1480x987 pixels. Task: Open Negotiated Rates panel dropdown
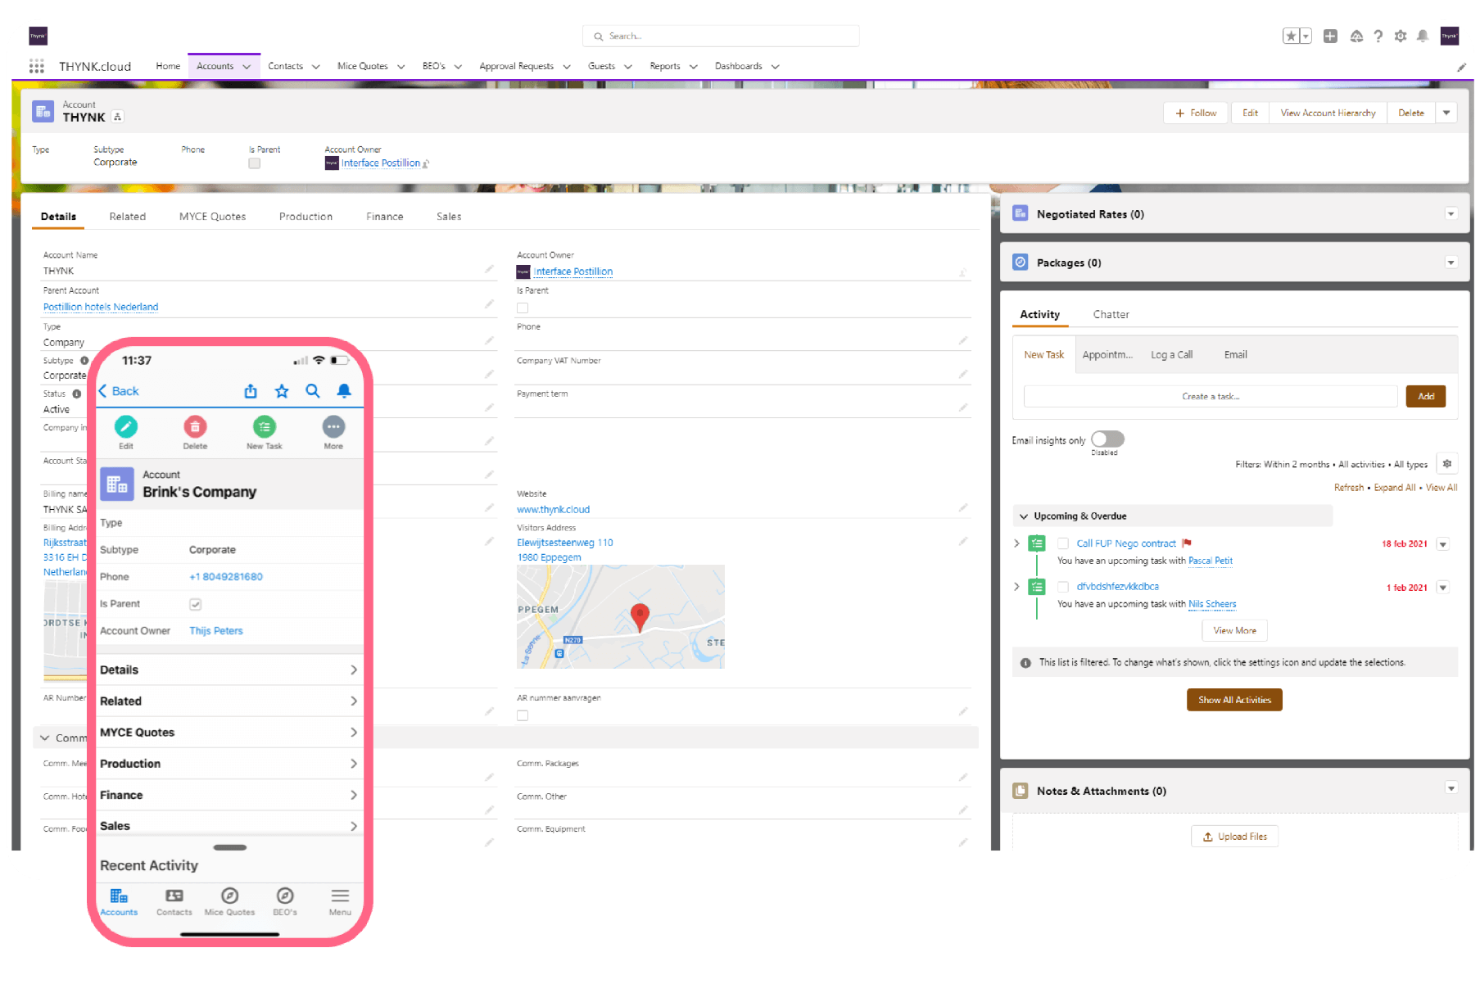click(1451, 214)
